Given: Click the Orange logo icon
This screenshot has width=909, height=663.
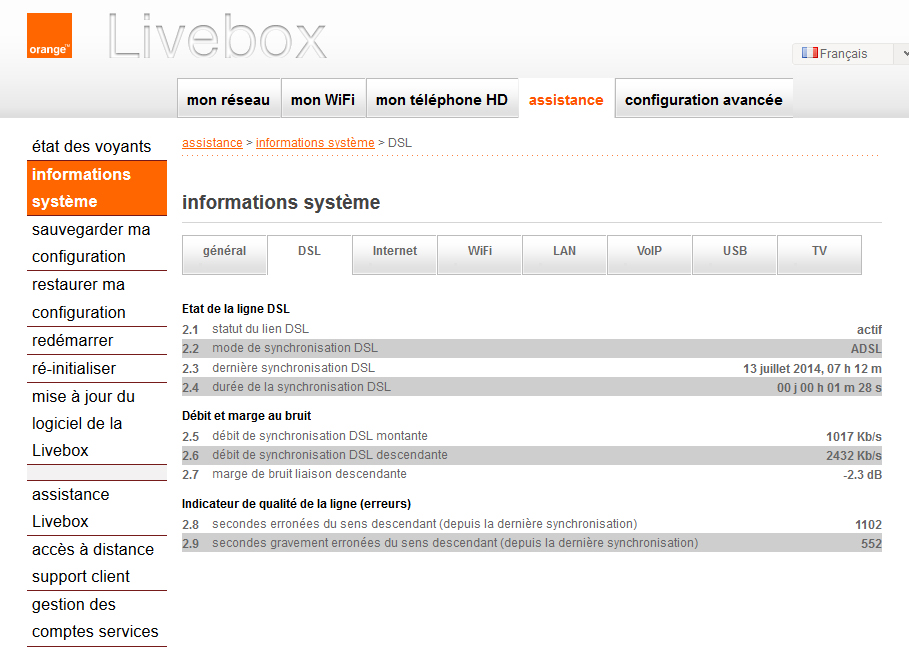Looking at the screenshot, I should click(x=48, y=35).
